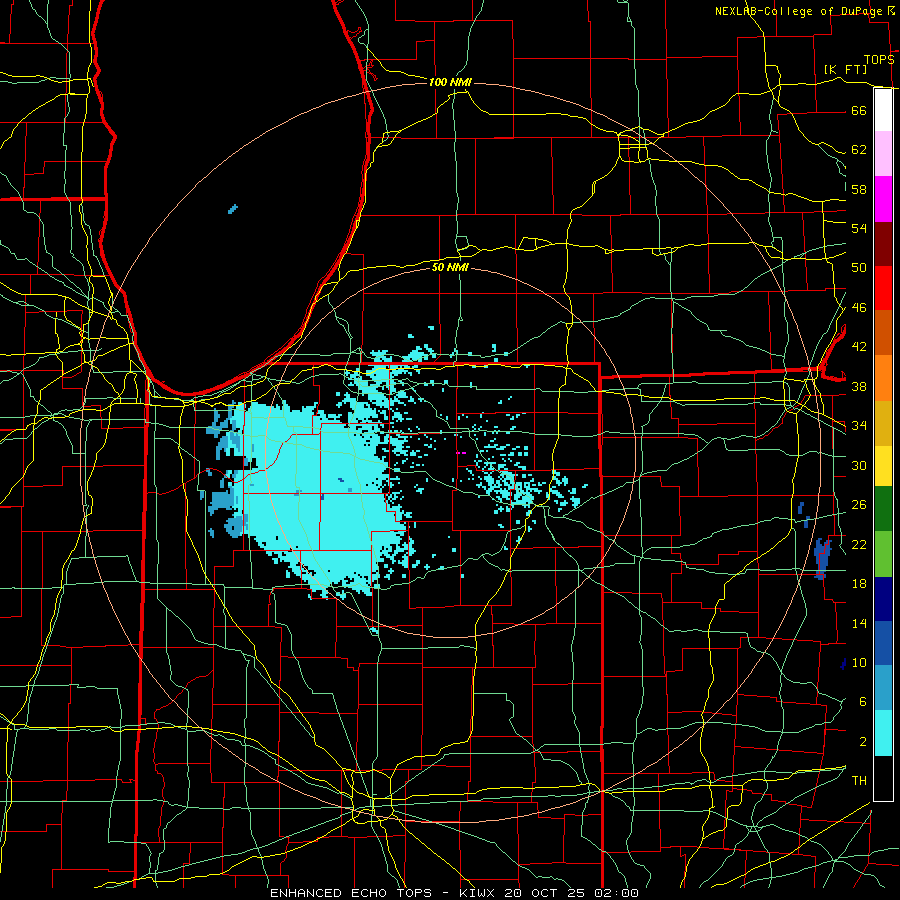This screenshot has width=900, height=900.
Task: Pick the bright orange legend band
Action: tap(883, 378)
